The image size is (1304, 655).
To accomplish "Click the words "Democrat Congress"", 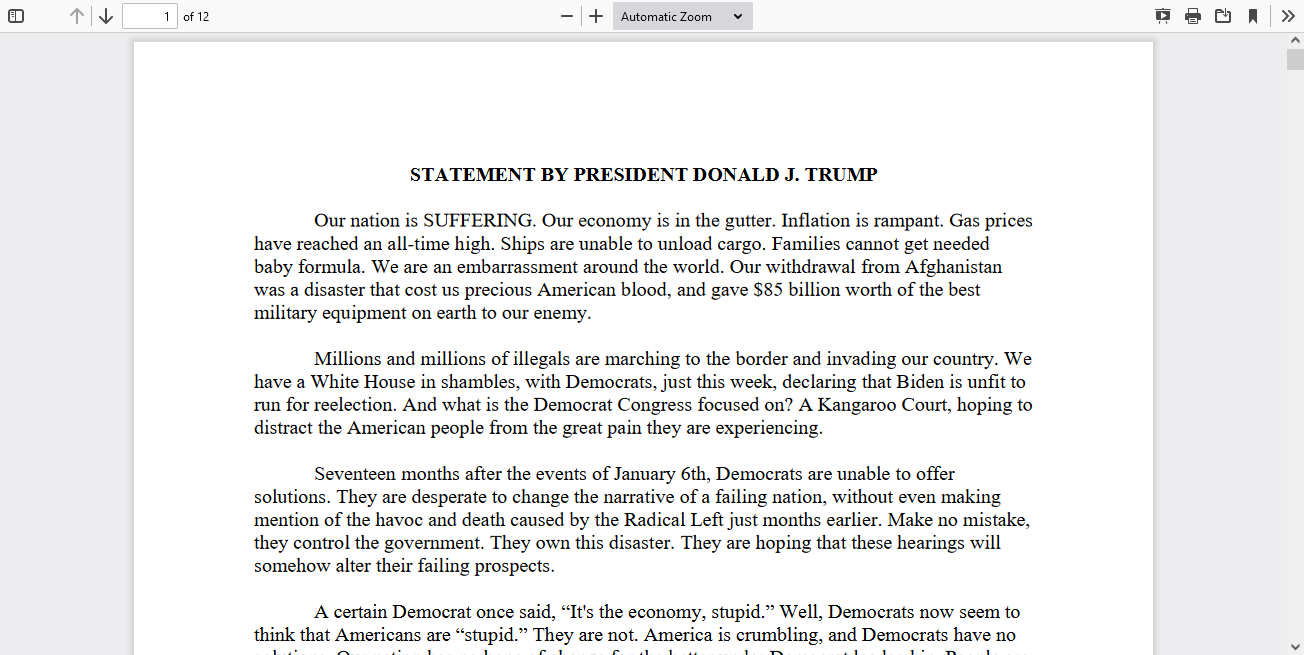I will pos(612,405).
